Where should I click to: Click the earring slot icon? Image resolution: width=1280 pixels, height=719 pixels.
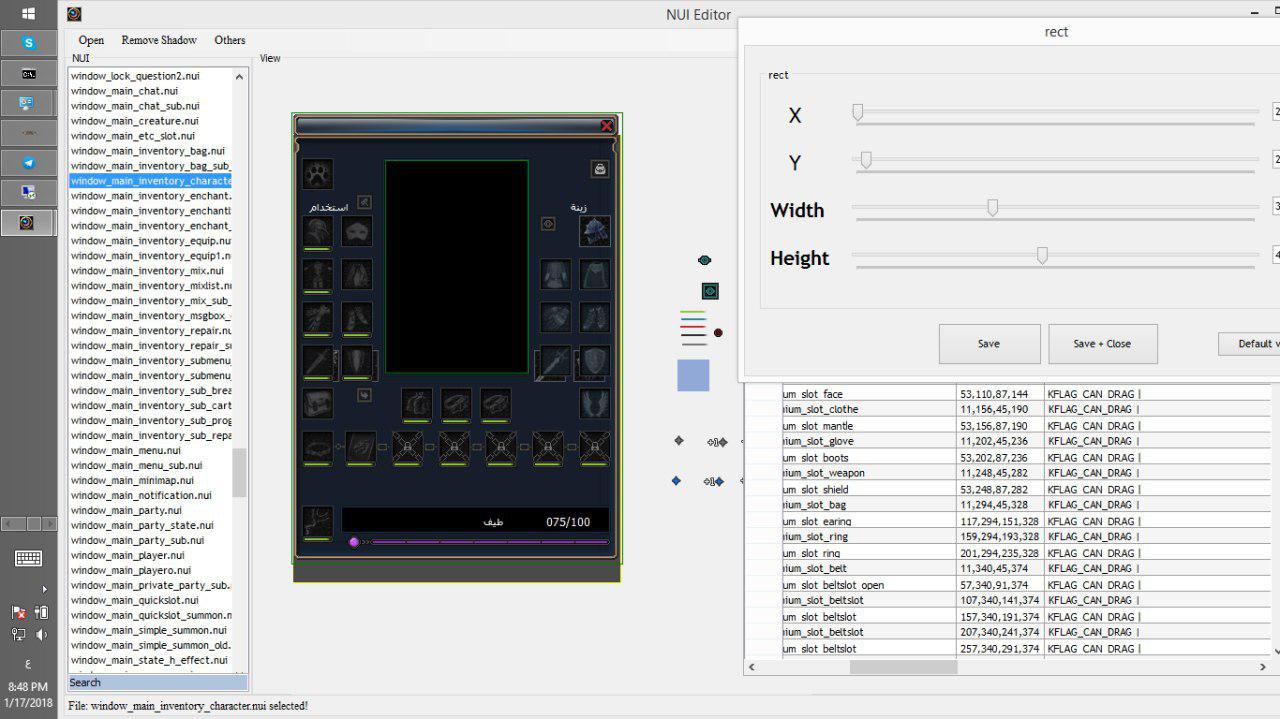(417, 404)
